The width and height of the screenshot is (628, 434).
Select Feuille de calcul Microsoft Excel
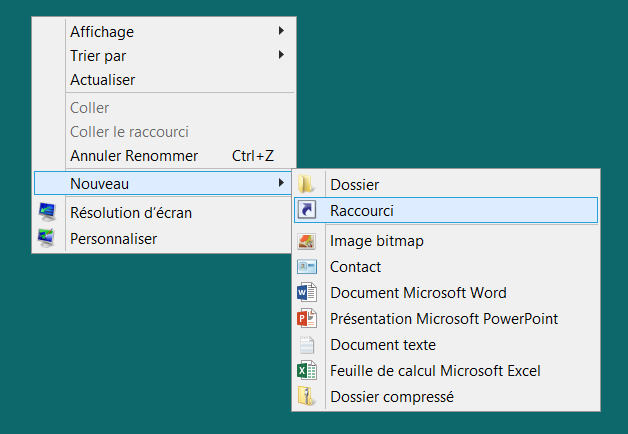[435, 371]
